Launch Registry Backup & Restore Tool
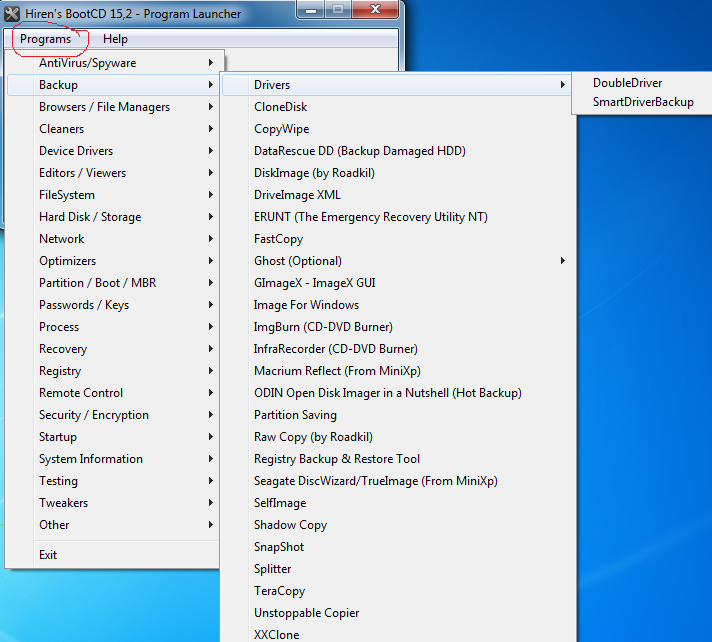The width and height of the screenshot is (712, 642). pyautogui.click(x=397, y=459)
